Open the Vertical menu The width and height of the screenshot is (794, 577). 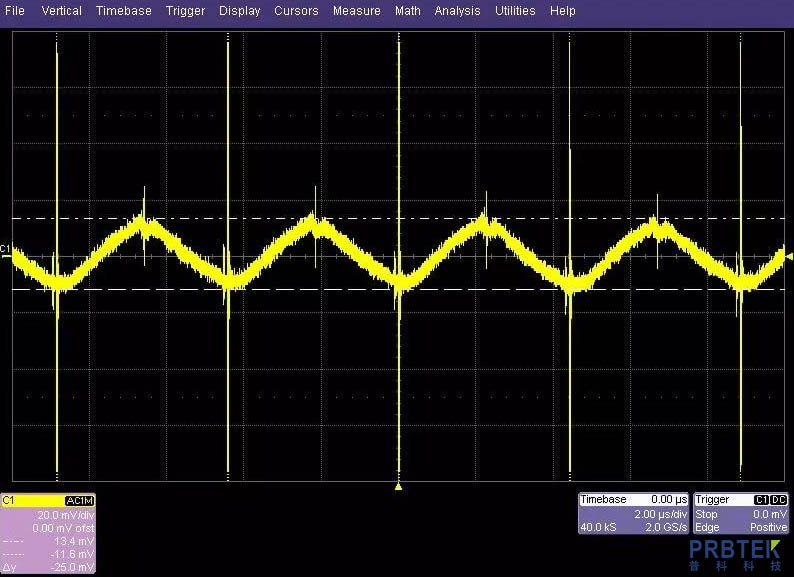click(62, 11)
